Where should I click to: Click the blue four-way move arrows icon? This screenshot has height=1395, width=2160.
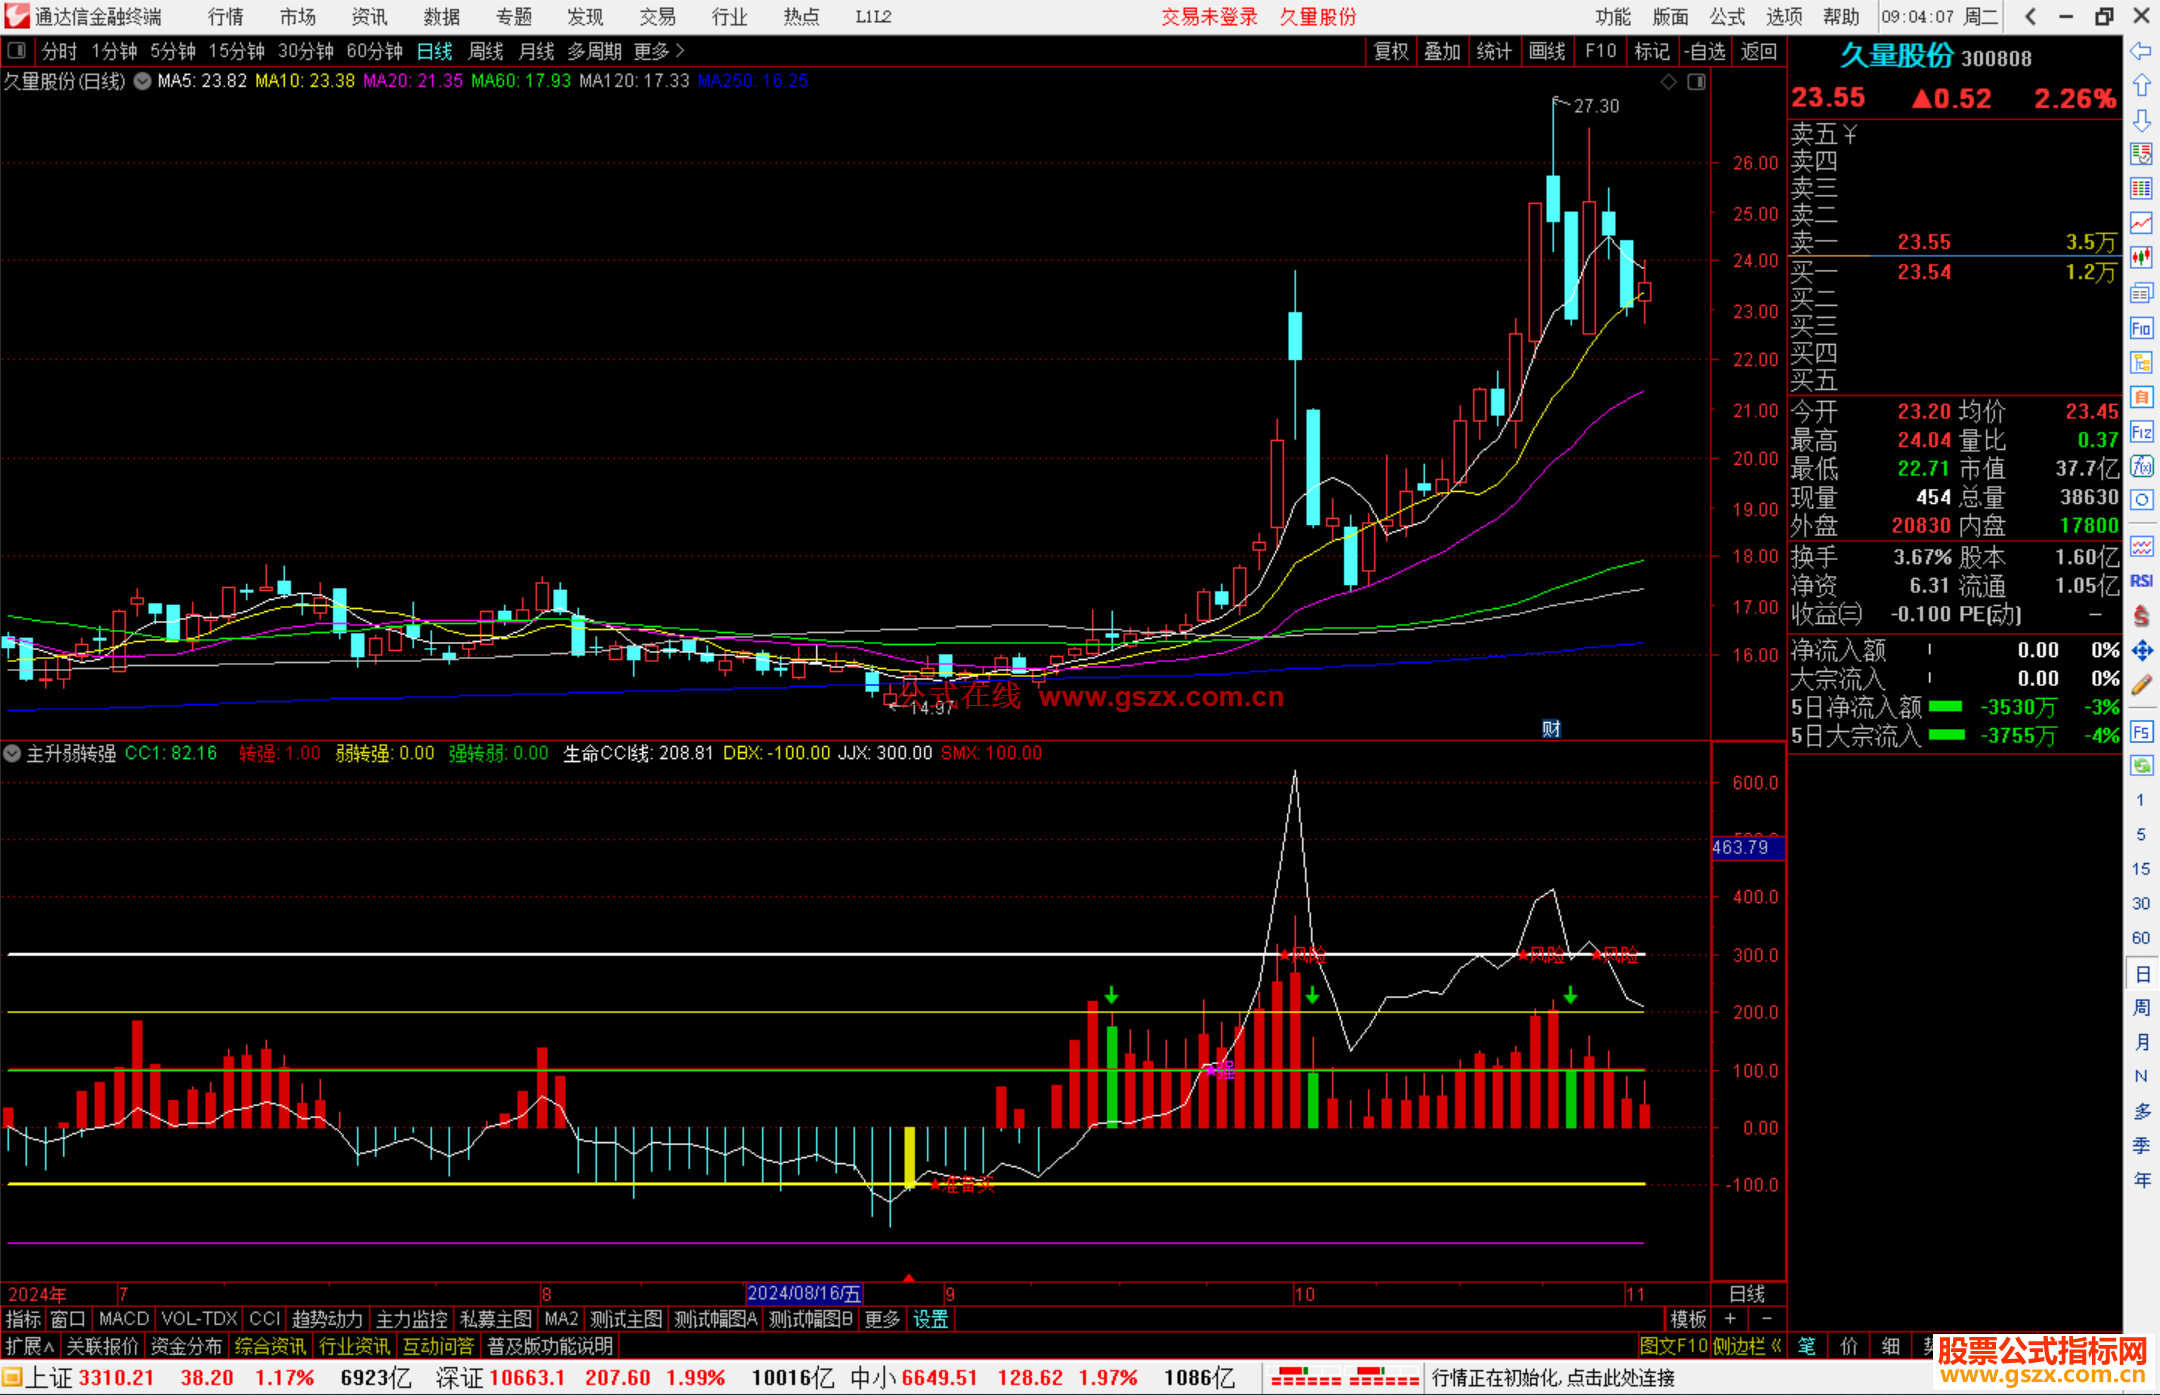[2141, 651]
